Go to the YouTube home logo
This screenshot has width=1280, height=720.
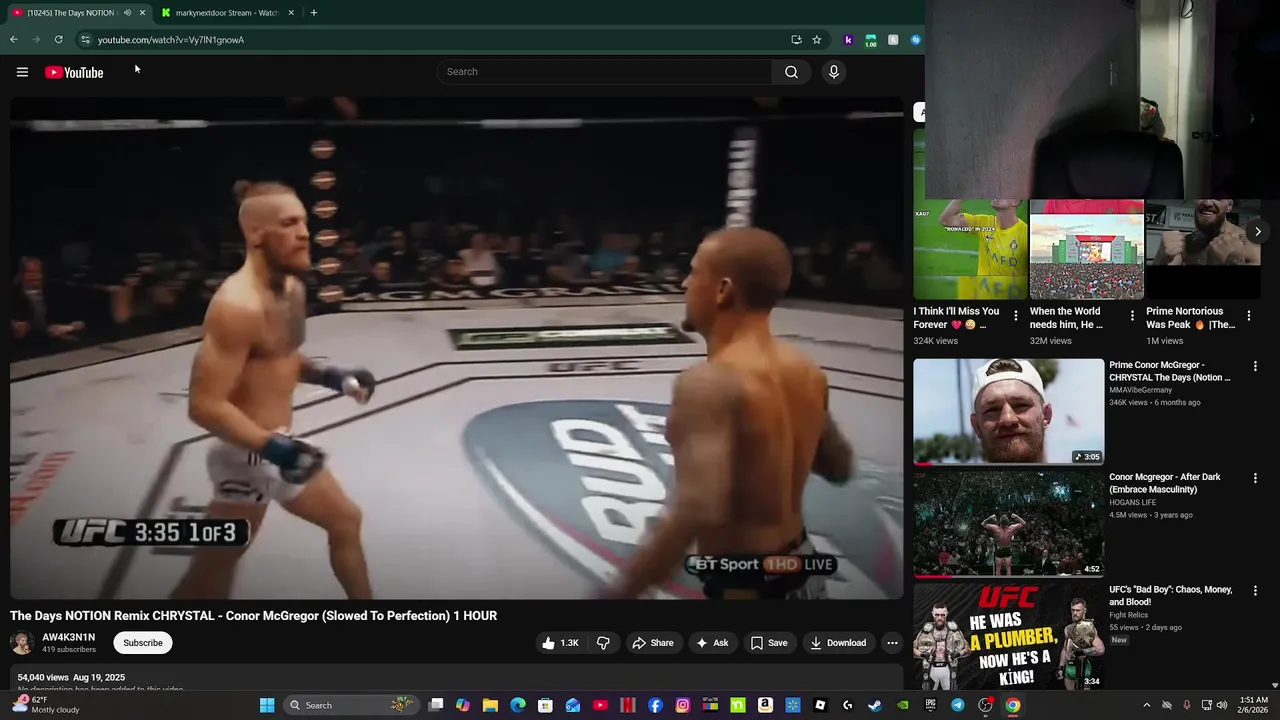pyautogui.click(x=74, y=72)
